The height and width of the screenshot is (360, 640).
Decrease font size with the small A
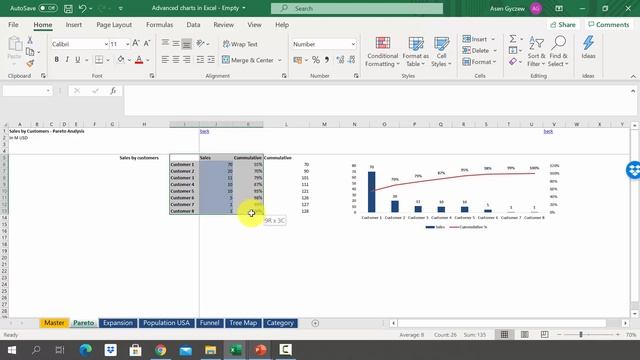pos(147,44)
